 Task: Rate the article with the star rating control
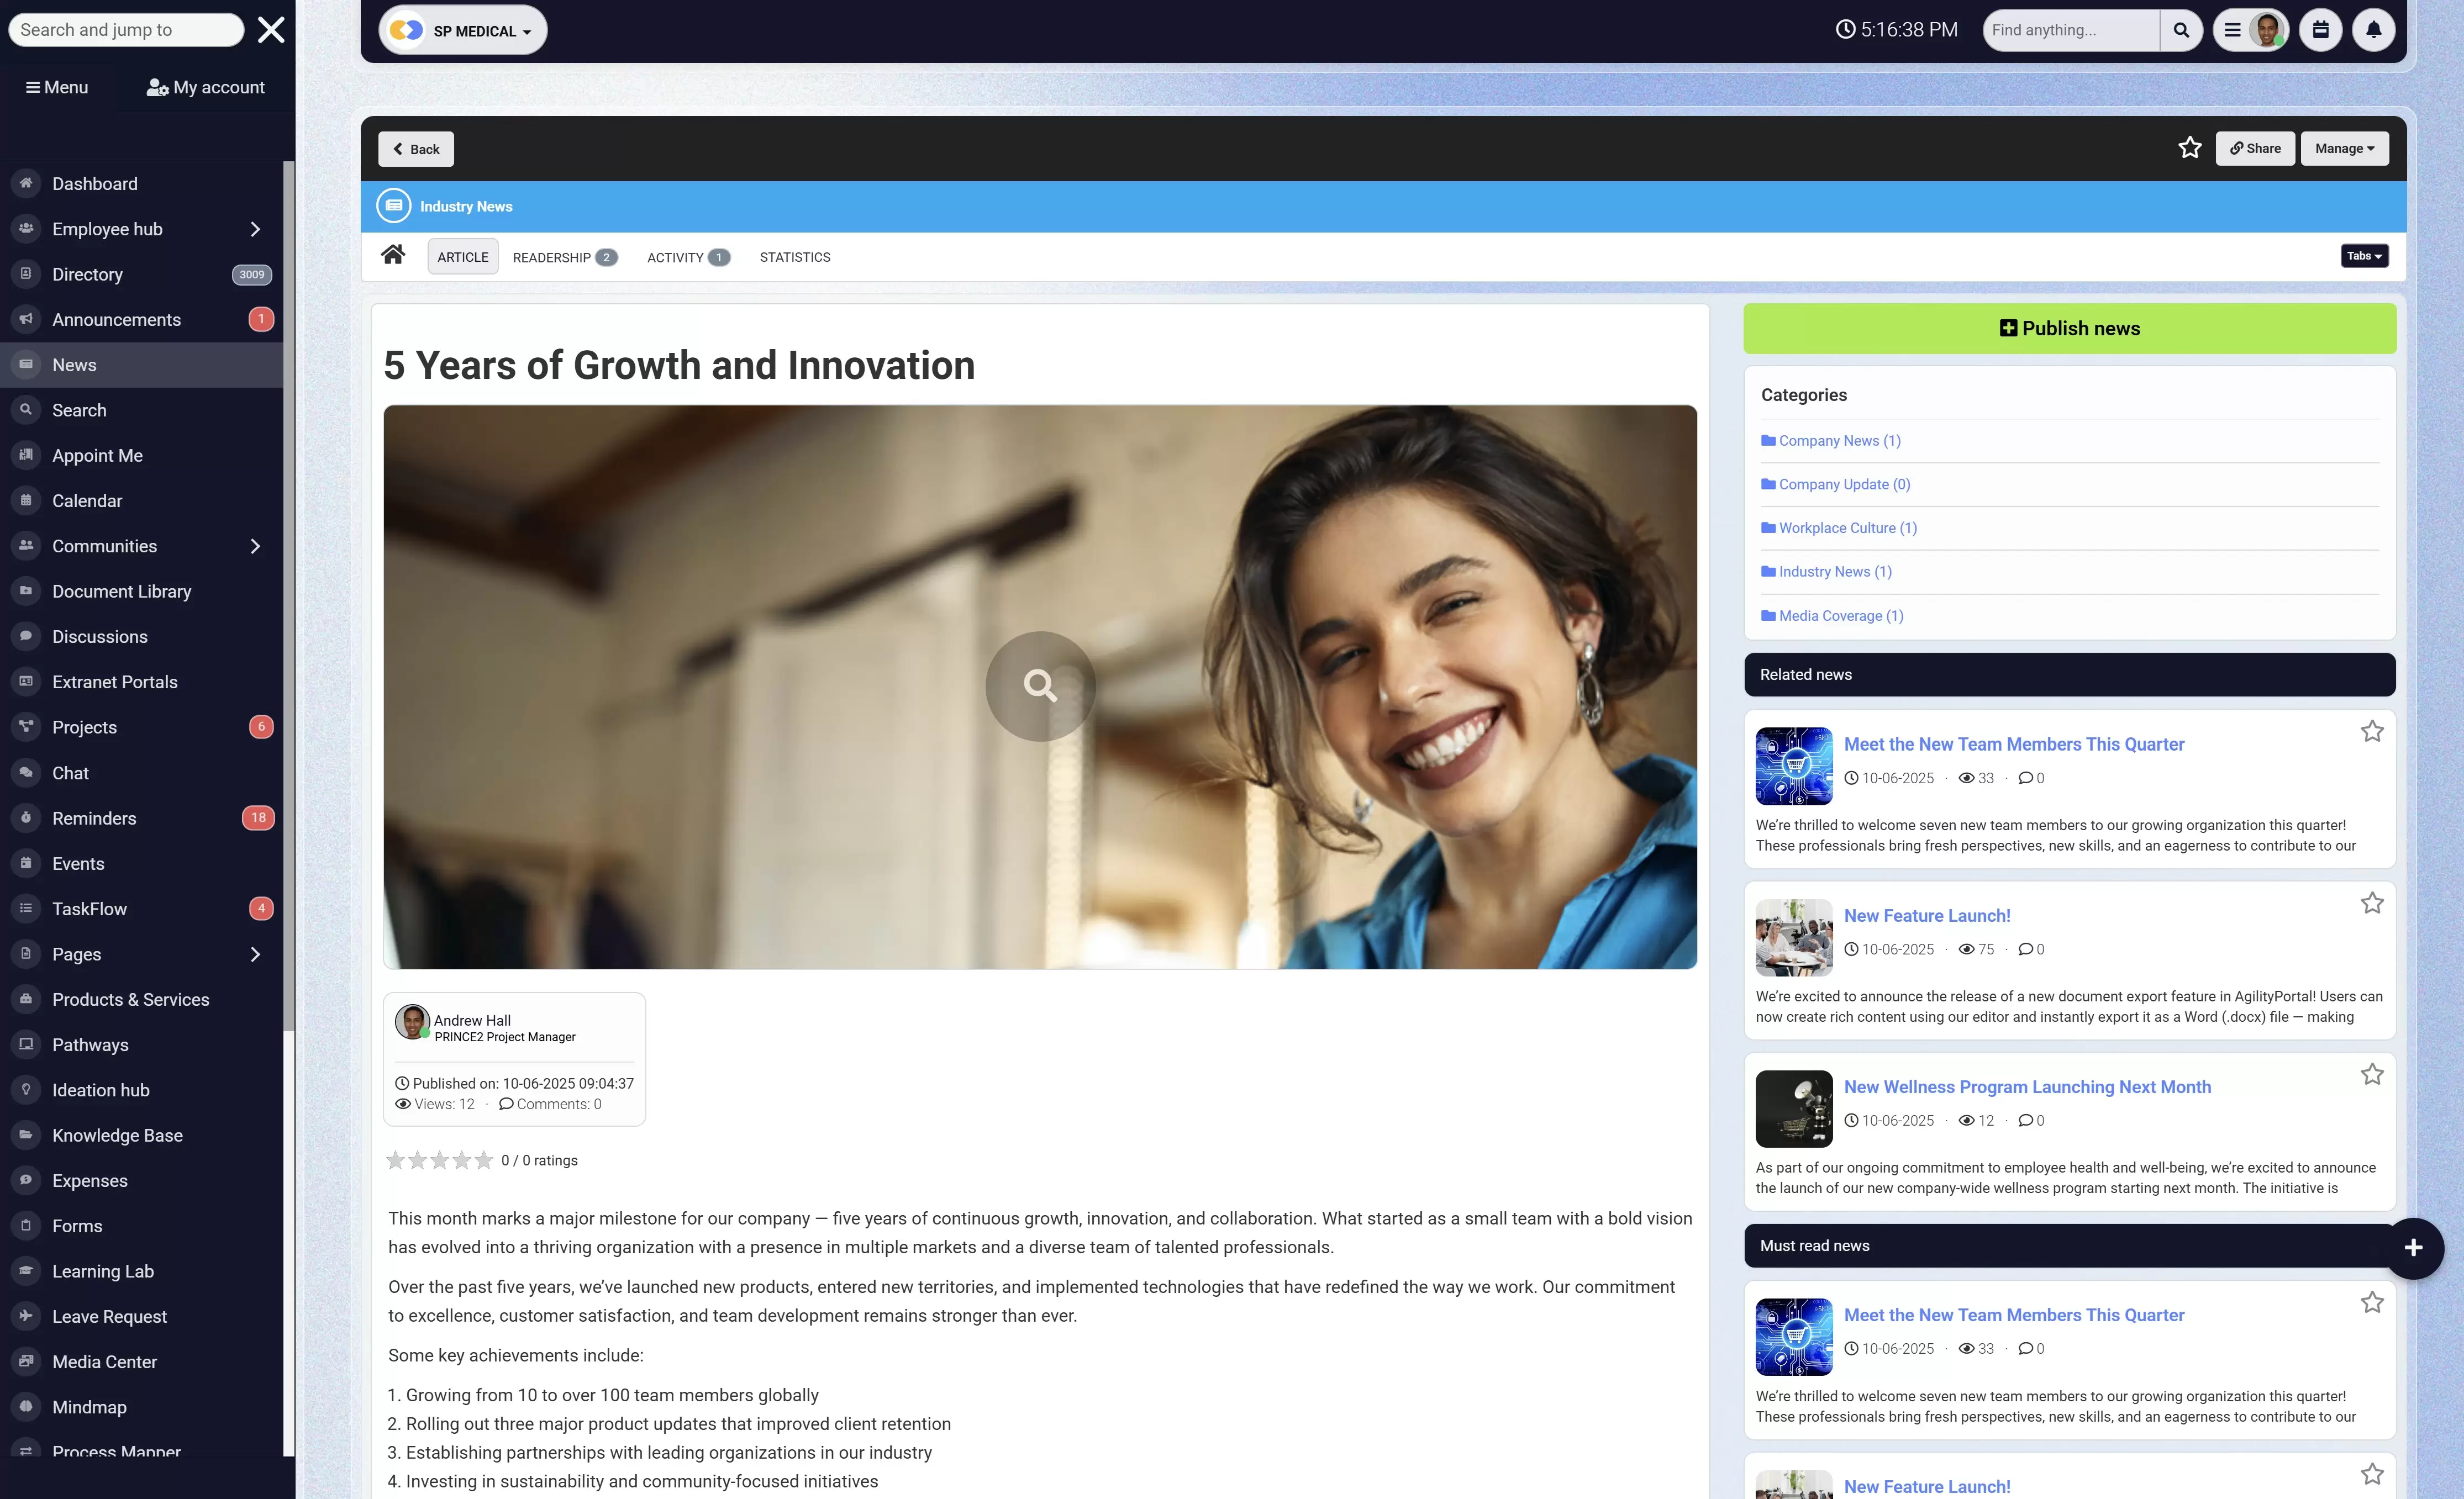[439, 1160]
